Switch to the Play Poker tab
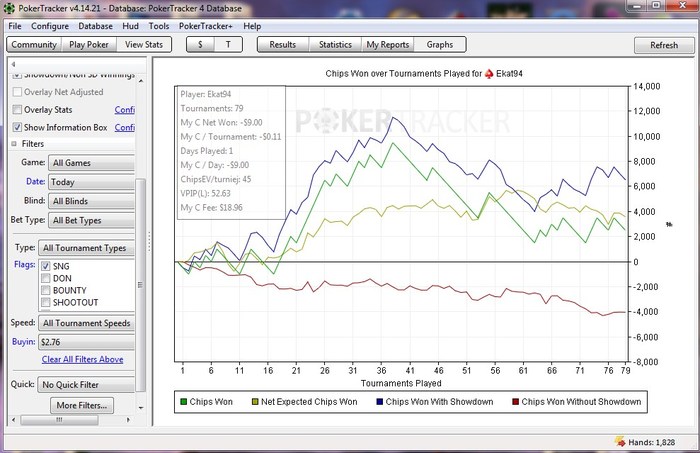Screen dimensions: 700x453 coord(89,45)
